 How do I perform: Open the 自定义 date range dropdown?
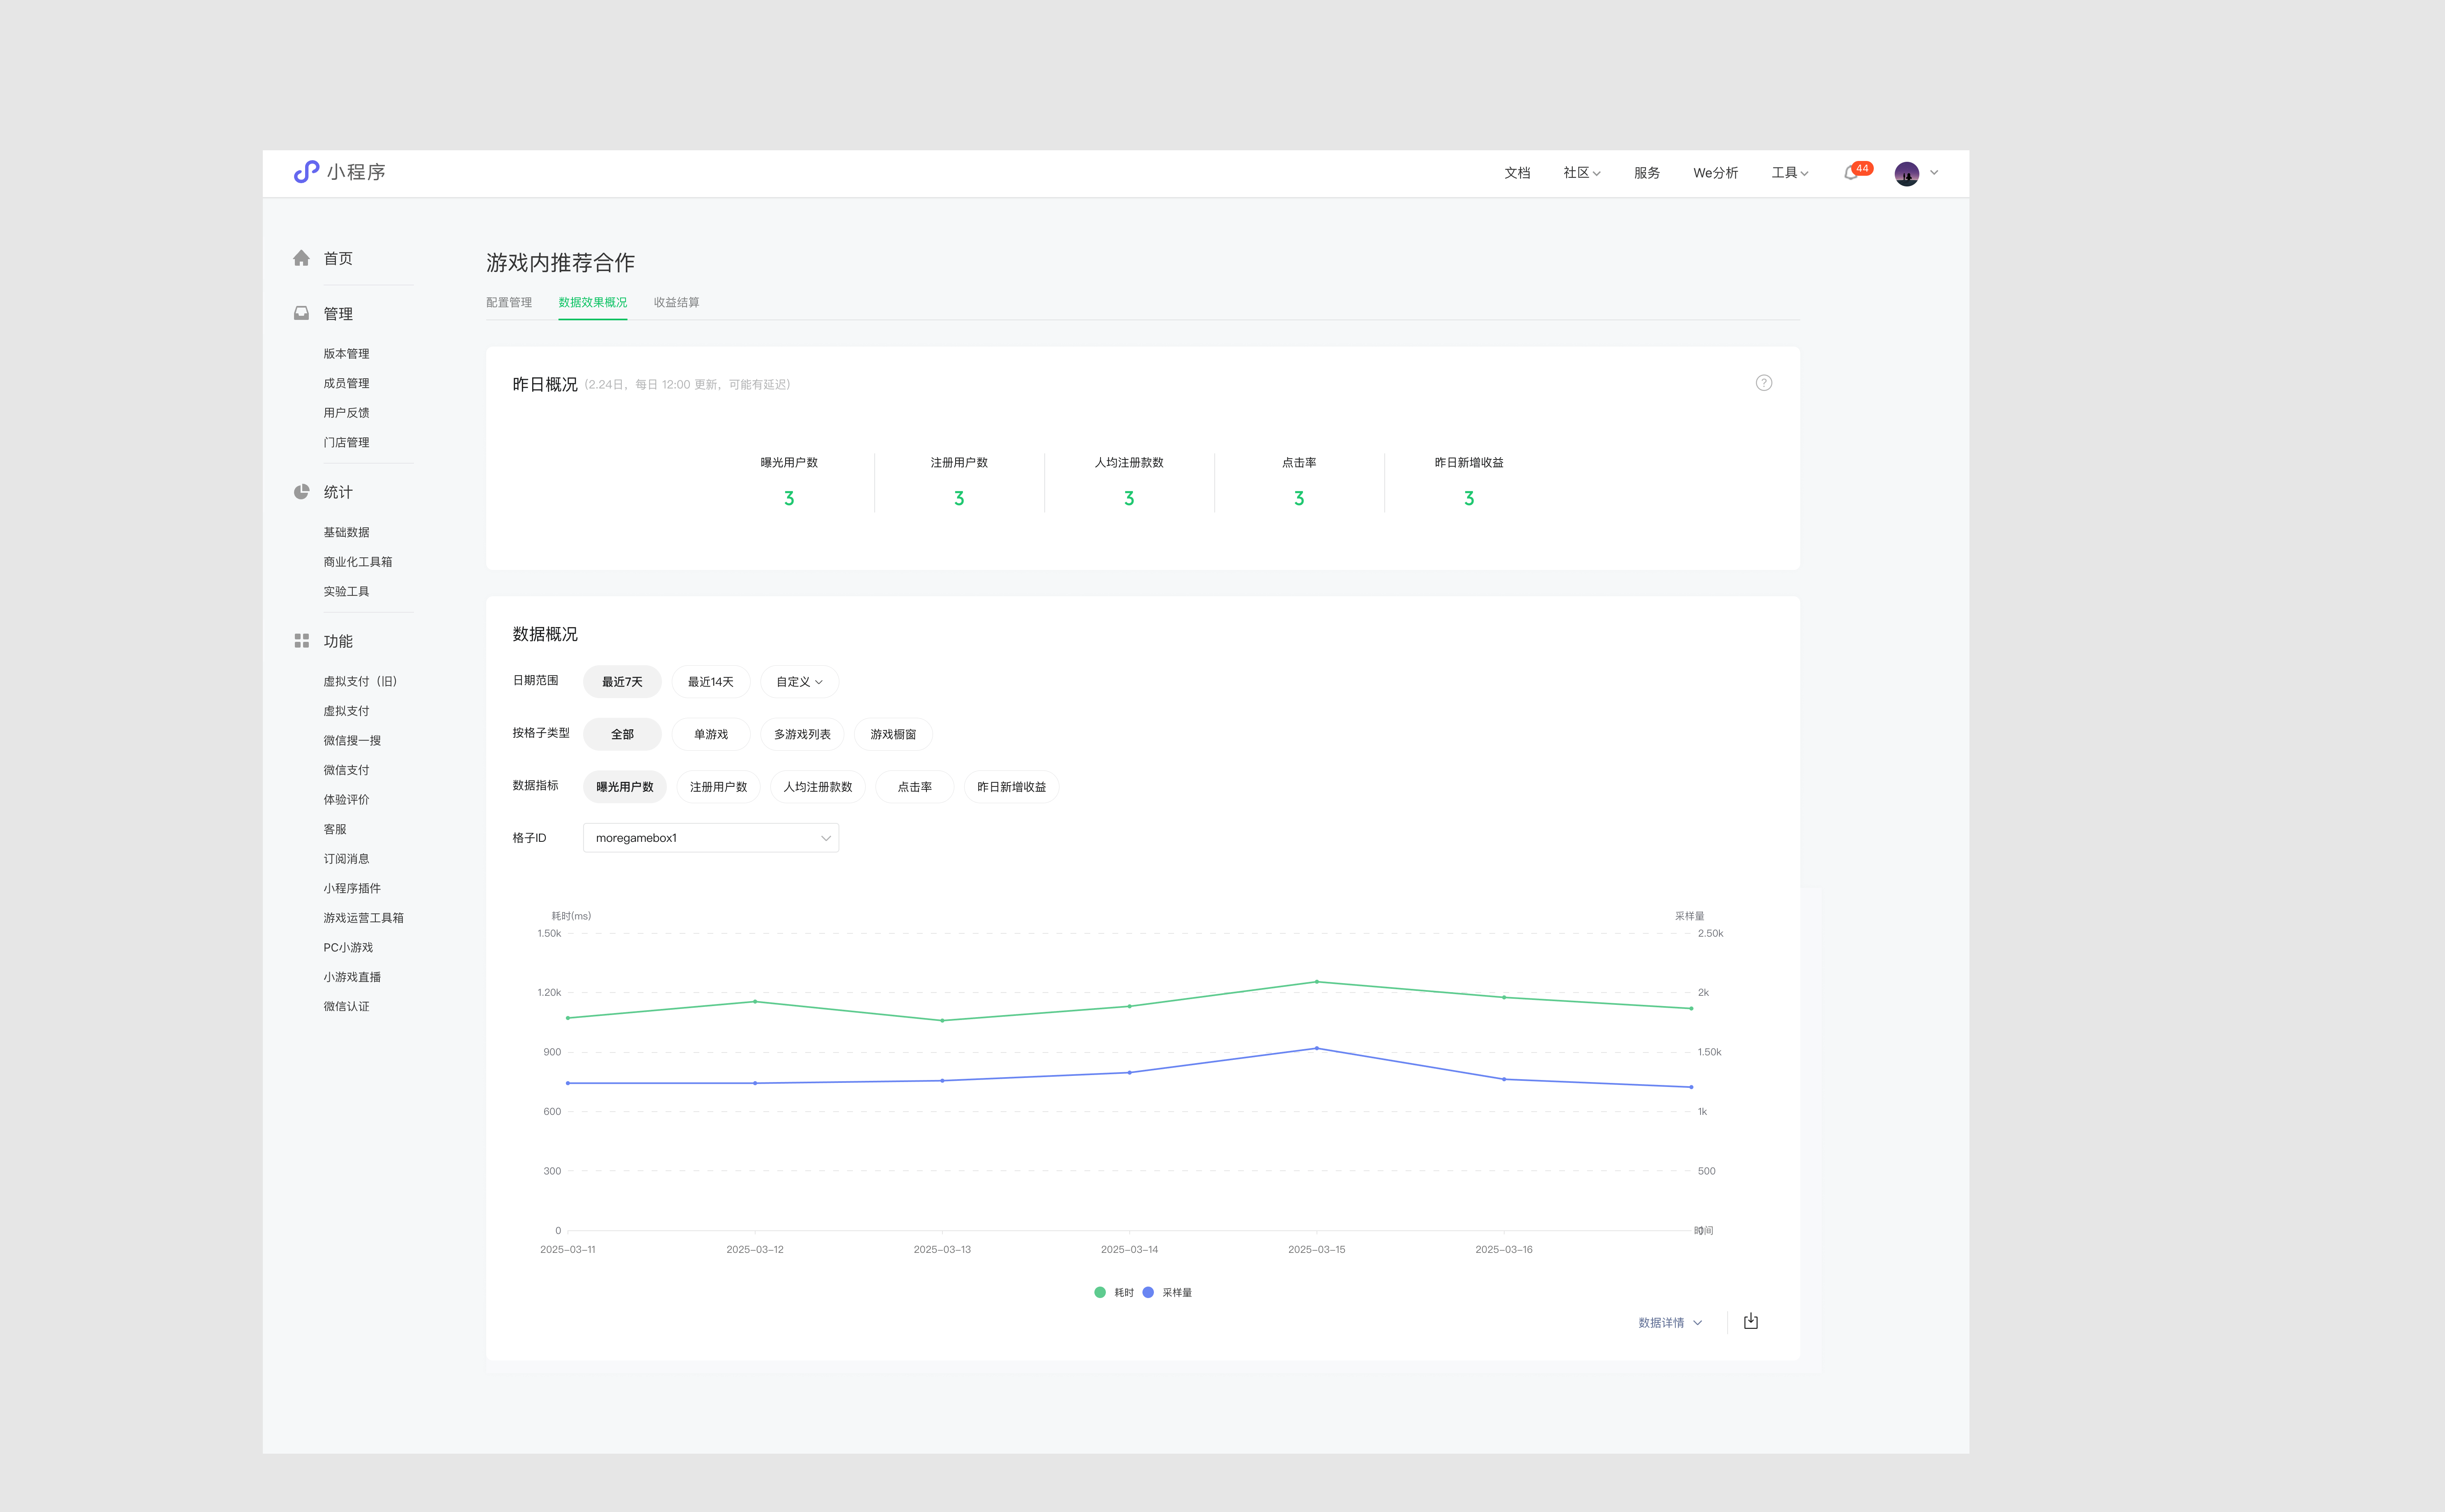[x=799, y=682]
